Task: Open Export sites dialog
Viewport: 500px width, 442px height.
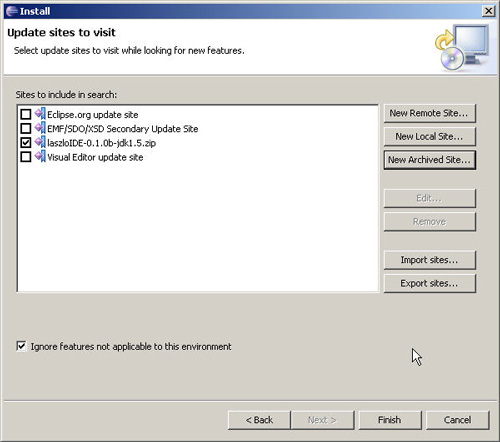Action: [429, 284]
